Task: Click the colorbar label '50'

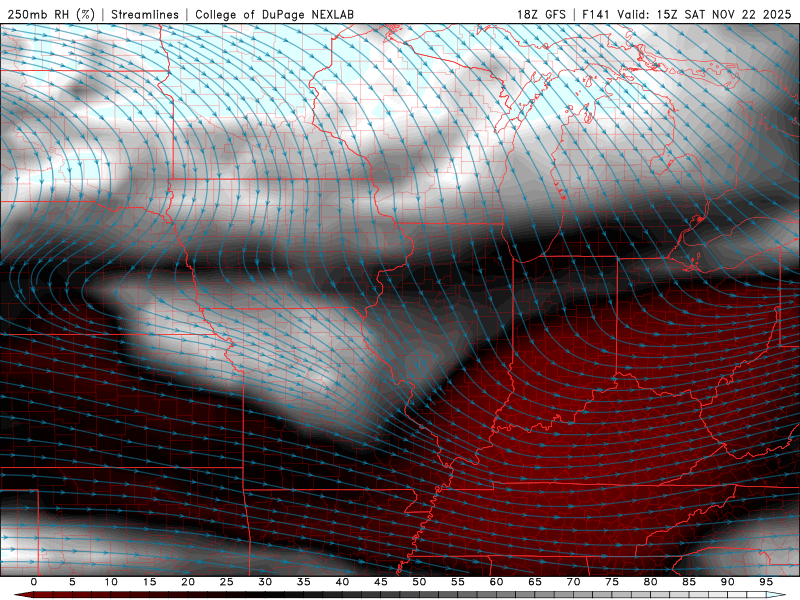Action: click(419, 582)
